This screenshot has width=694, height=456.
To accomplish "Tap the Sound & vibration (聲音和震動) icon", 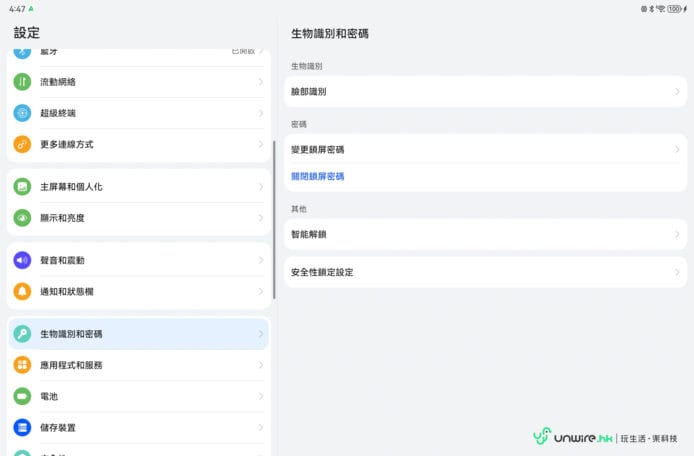I will click(22, 260).
